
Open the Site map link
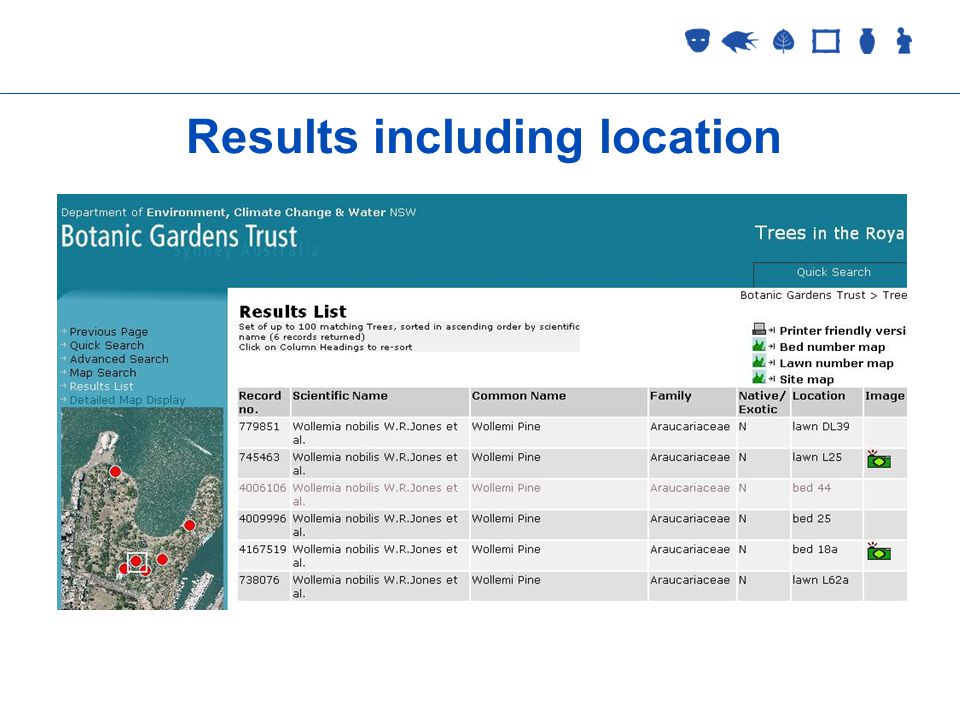(806, 379)
